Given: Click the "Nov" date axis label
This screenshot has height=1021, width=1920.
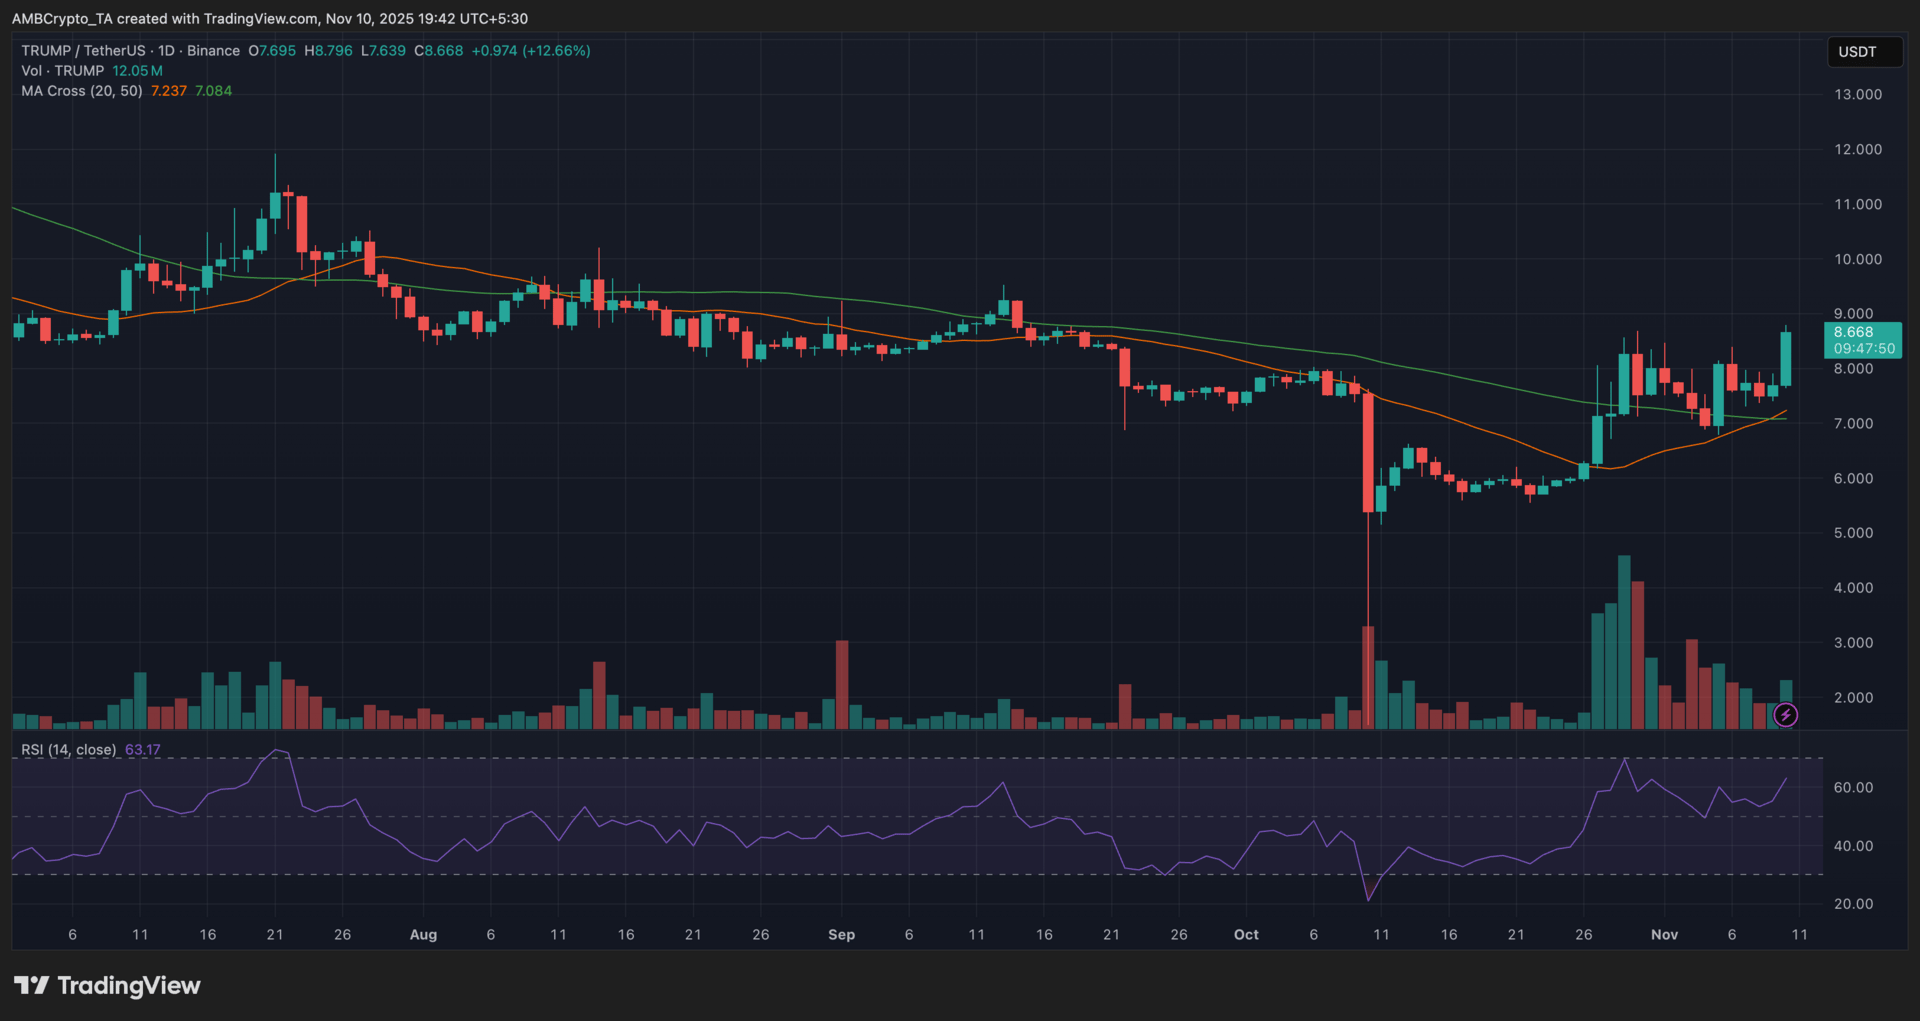Looking at the screenshot, I should point(1664,935).
